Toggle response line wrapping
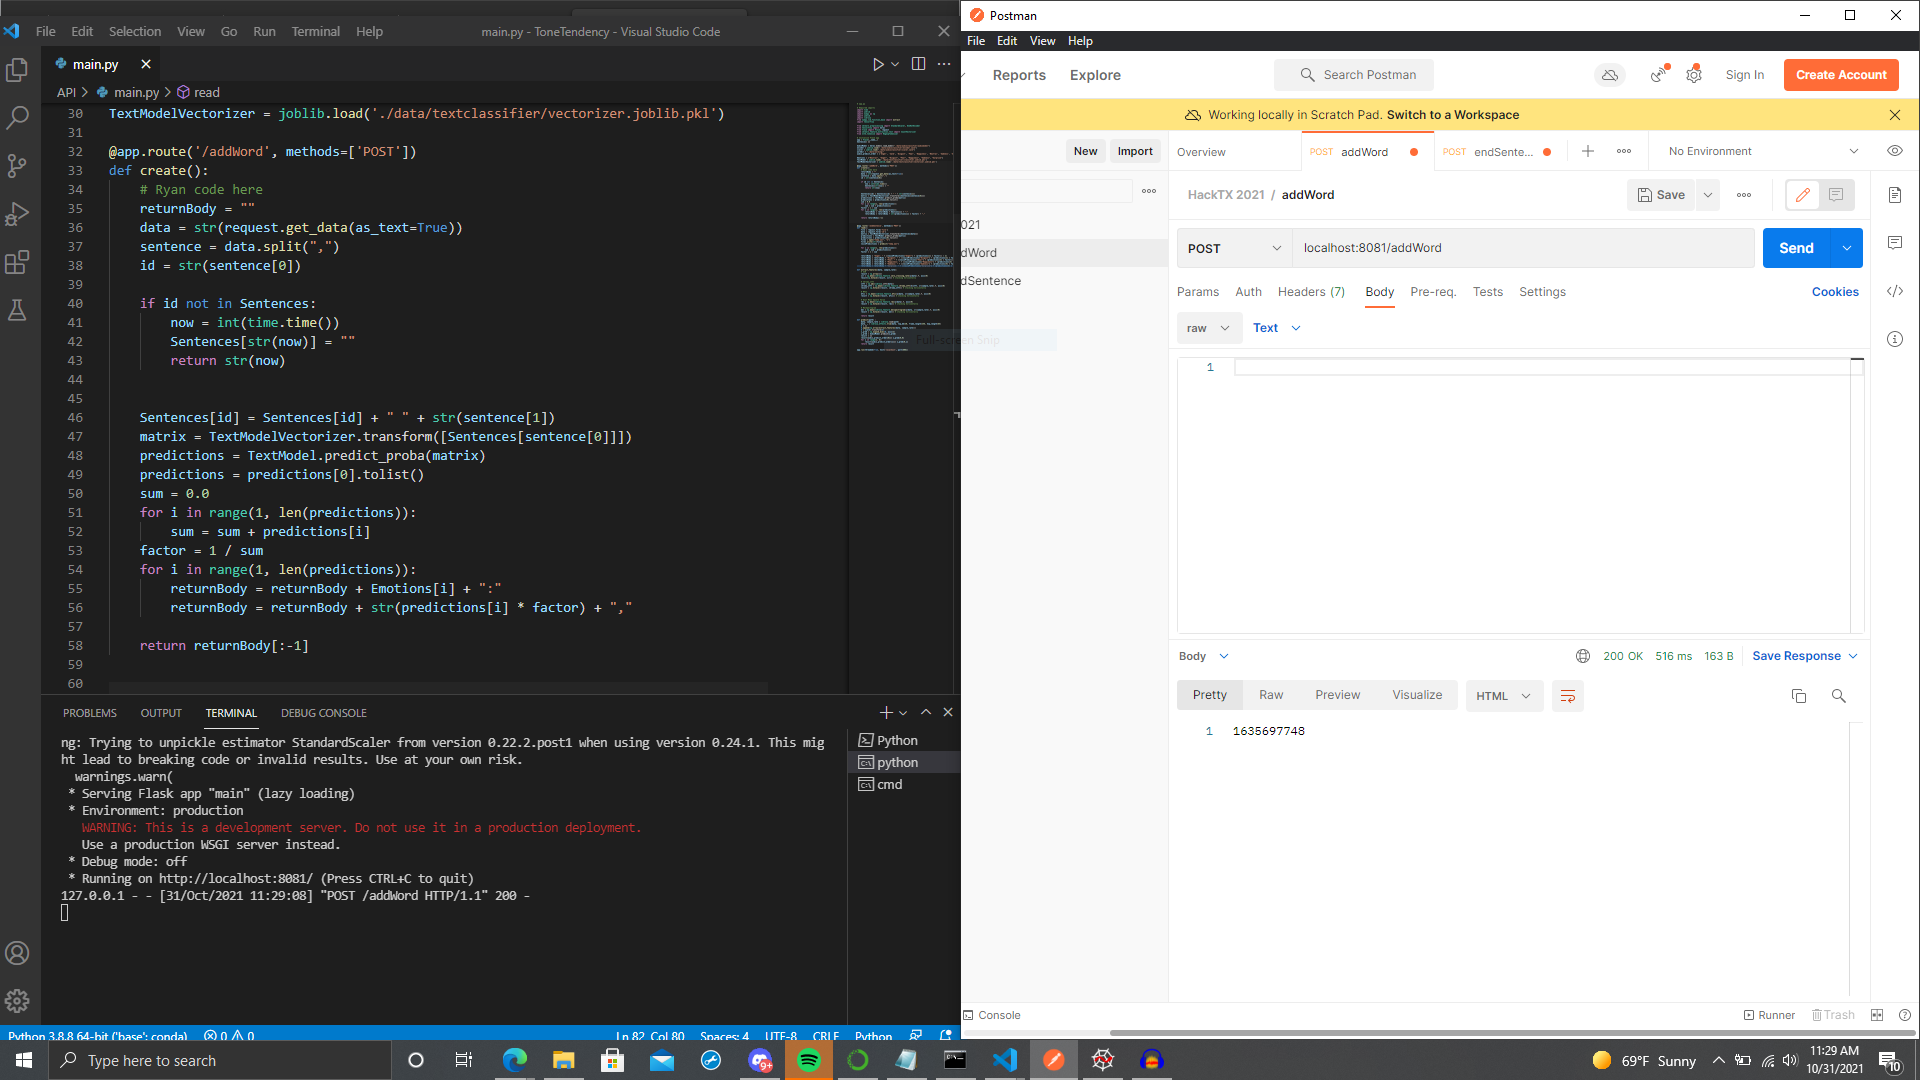This screenshot has height=1080, width=1920. click(1568, 696)
